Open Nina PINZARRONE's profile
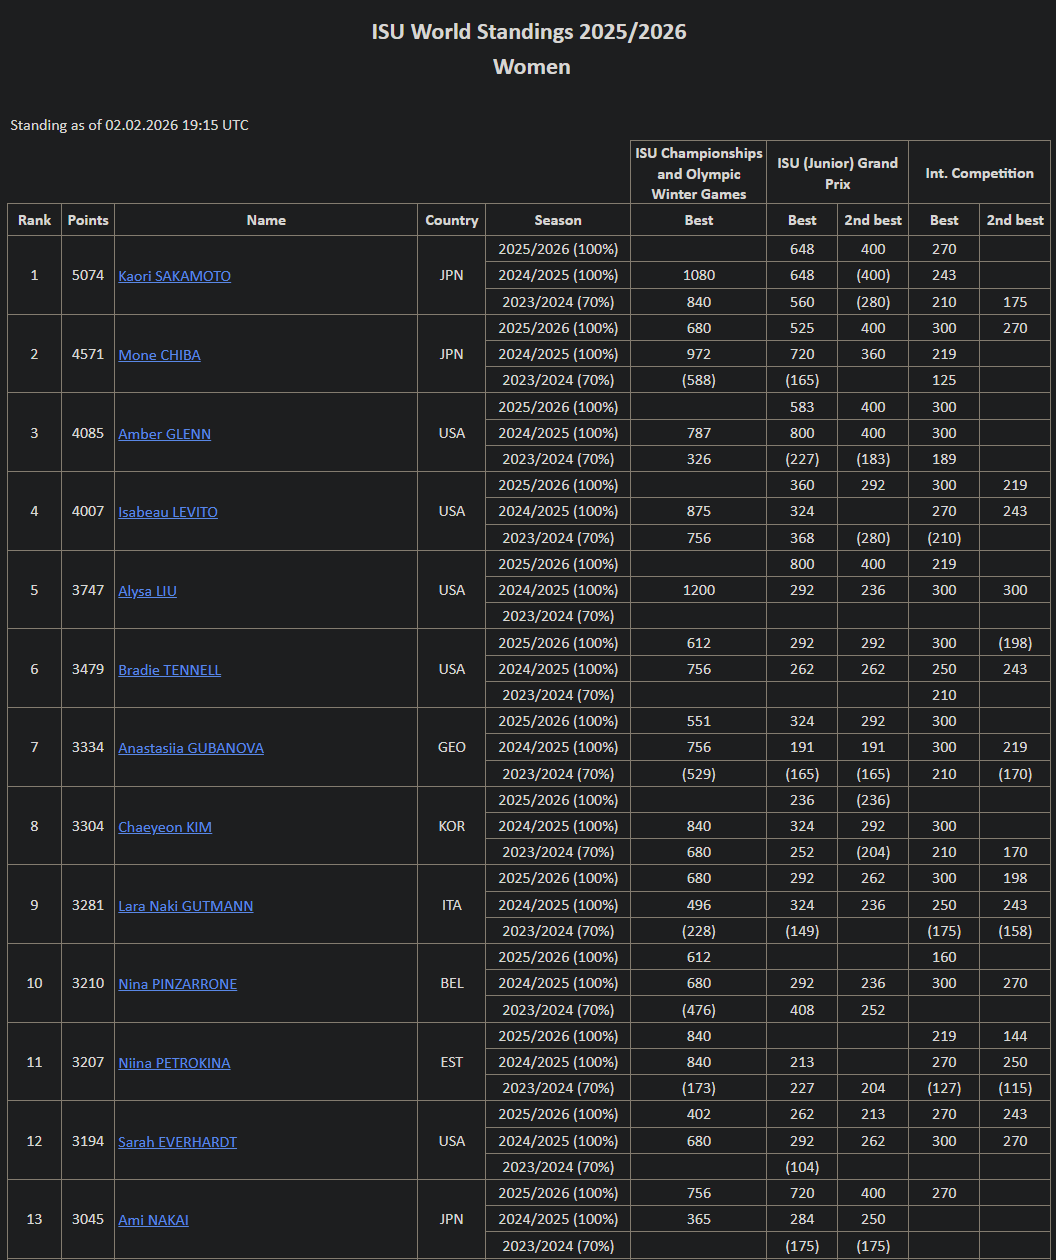Screen dimensions: 1056x1260 (178, 984)
